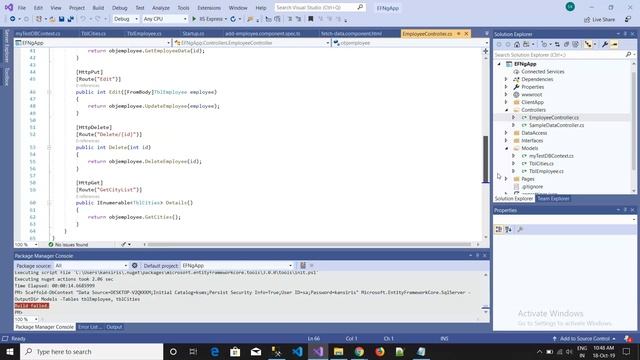Open the Debug configuration dropdown
Image resolution: width=640 pixels, height=360 pixels.
click(126, 19)
